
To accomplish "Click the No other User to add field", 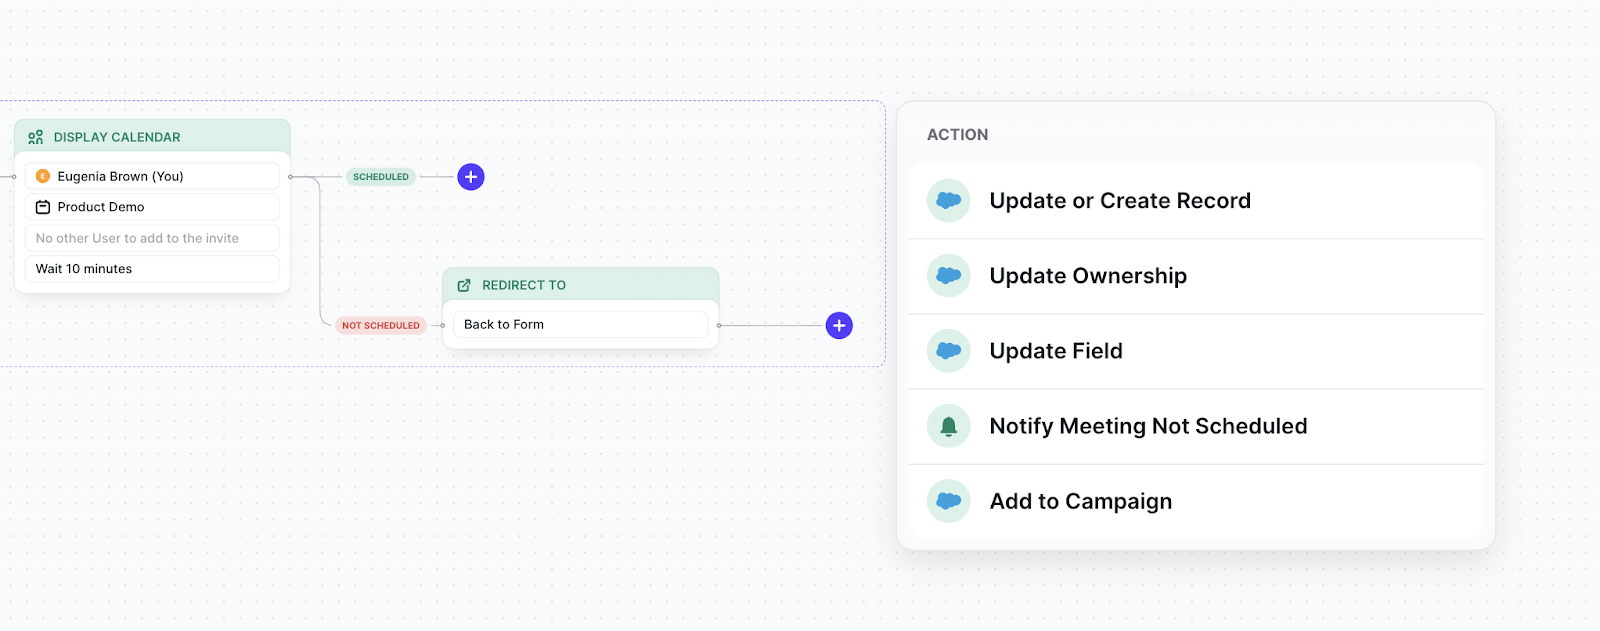I will pyautogui.click(x=152, y=238).
